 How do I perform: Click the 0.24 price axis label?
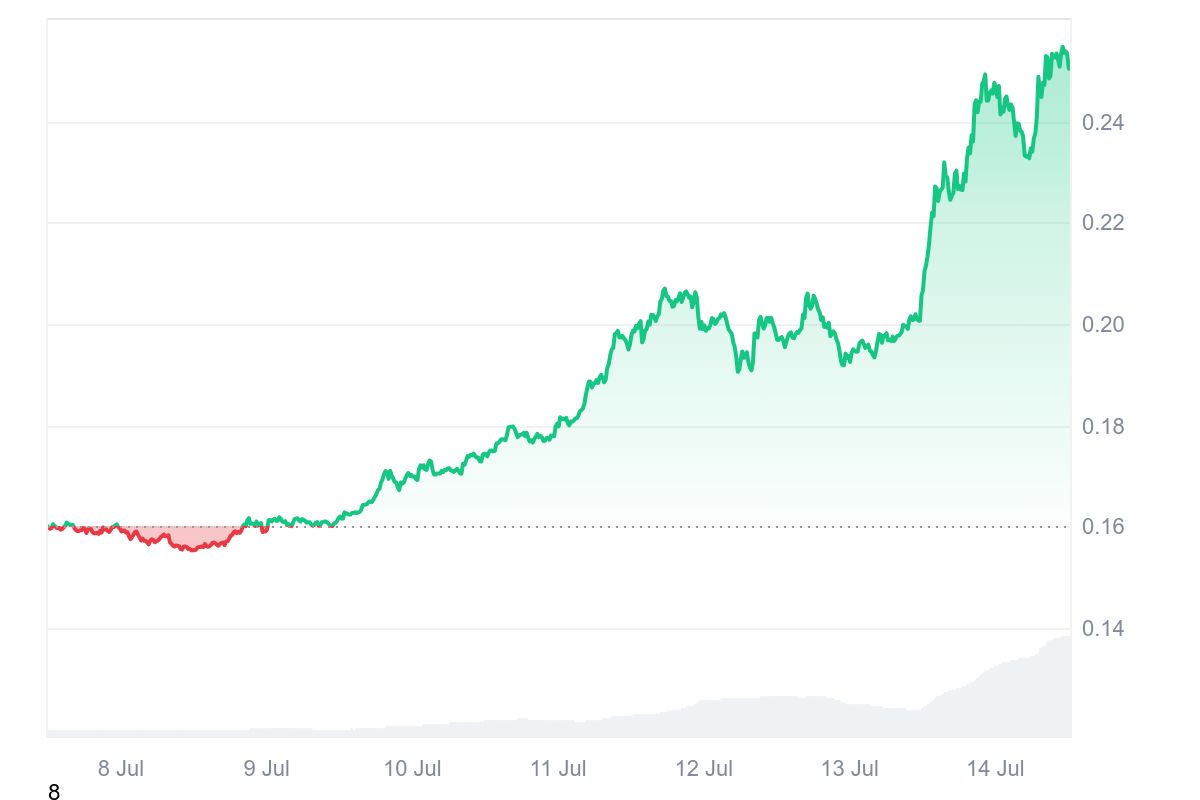click(1103, 123)
